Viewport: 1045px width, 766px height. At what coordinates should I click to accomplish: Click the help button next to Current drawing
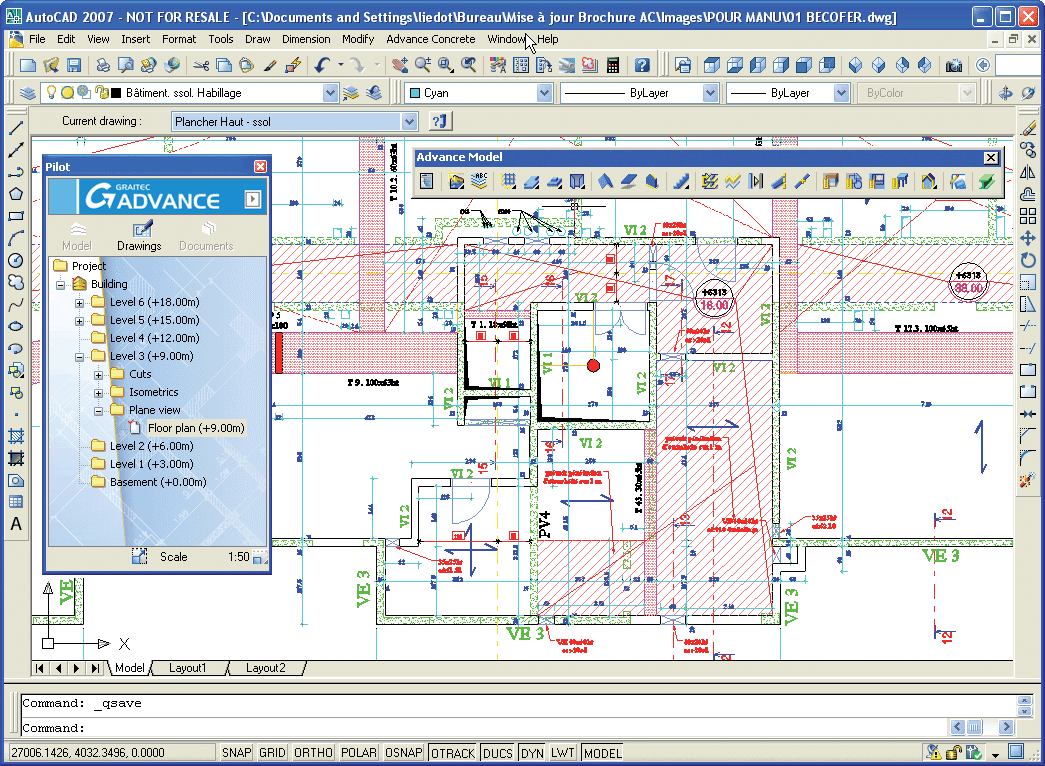click(439, 121)
